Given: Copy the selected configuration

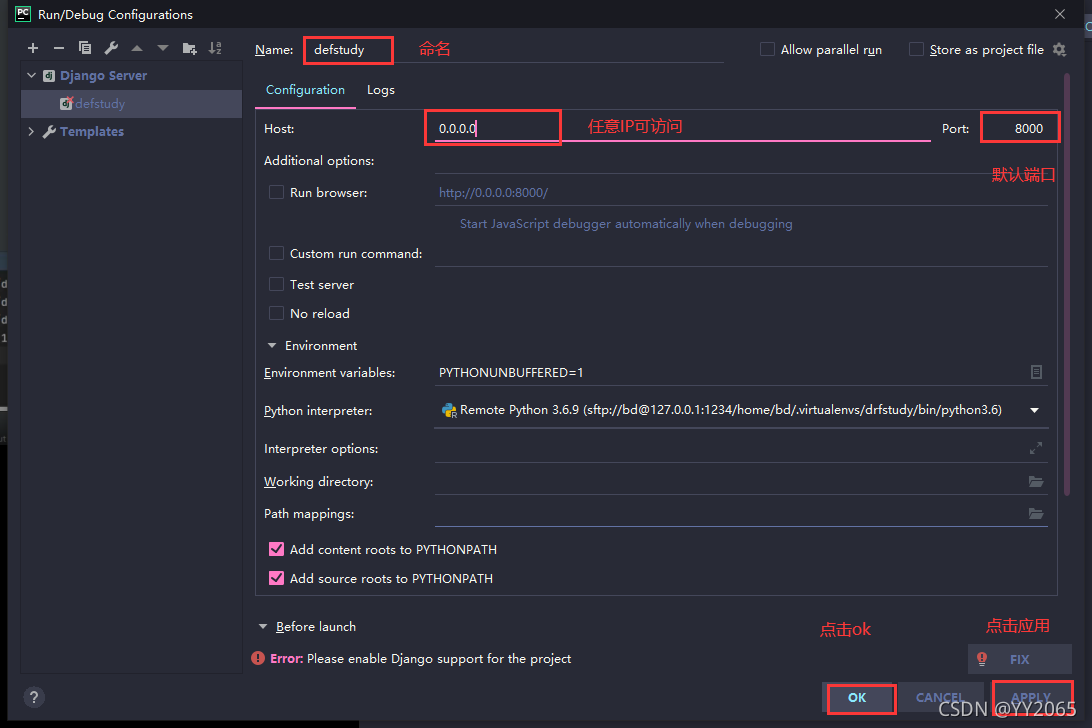Looking at the screenshot, I should 85,48.
